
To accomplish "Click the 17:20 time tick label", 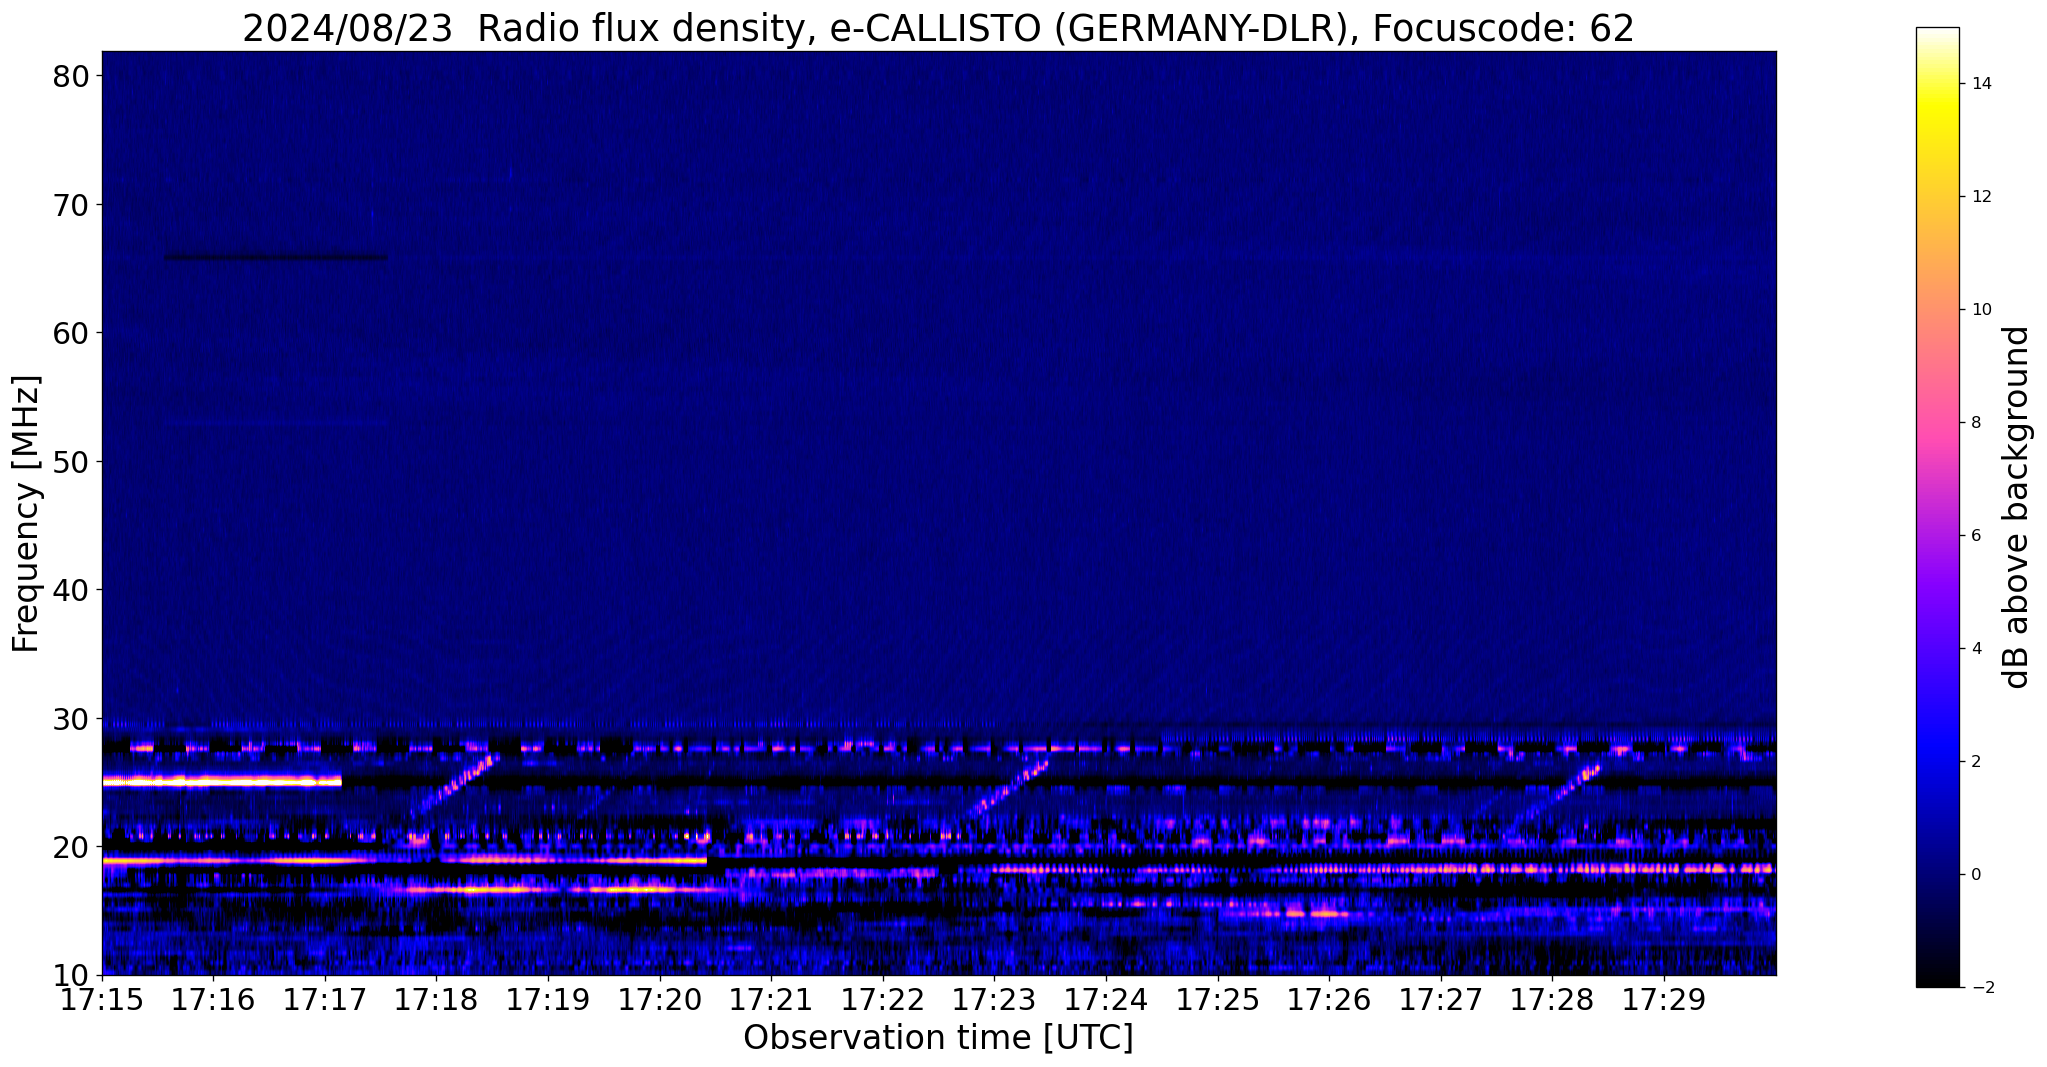I will tap(660, 1000).
